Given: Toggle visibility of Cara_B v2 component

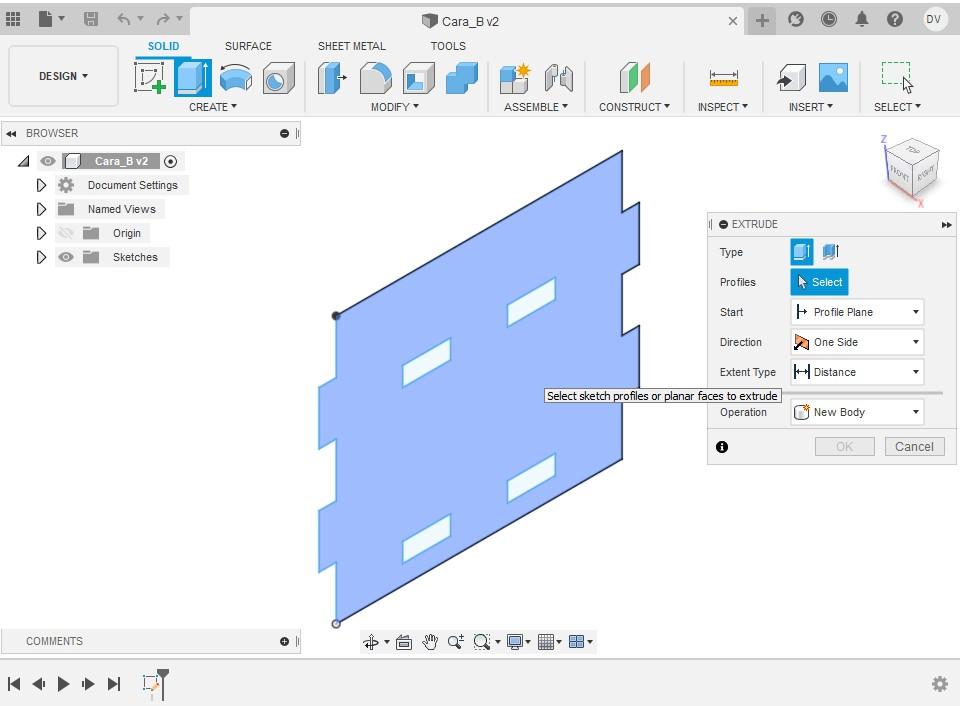Looking at the screenshot, I should tap(48, 161).
